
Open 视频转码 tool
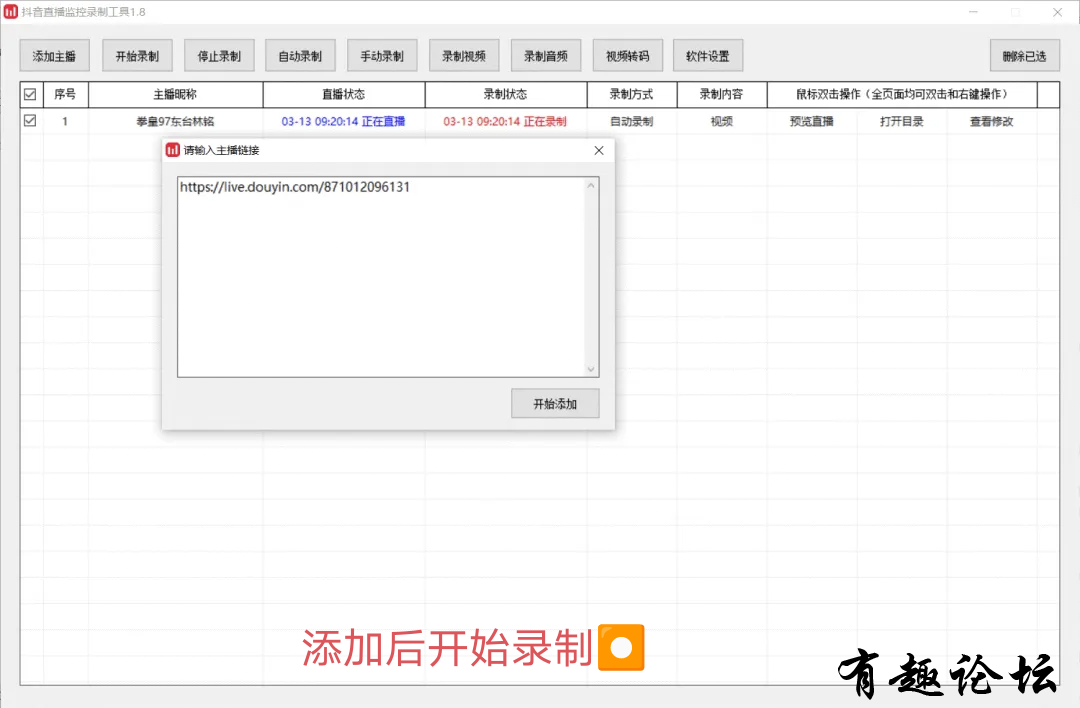627,56
